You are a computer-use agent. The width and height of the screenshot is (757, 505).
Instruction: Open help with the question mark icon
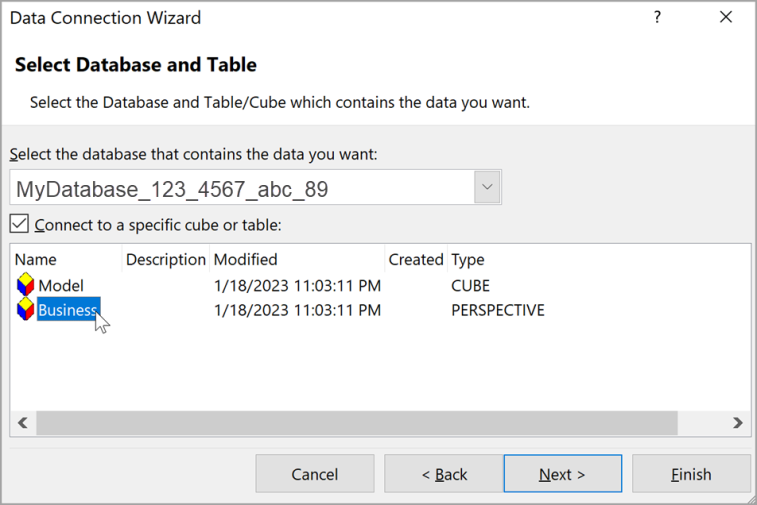[x=657, y=18]
